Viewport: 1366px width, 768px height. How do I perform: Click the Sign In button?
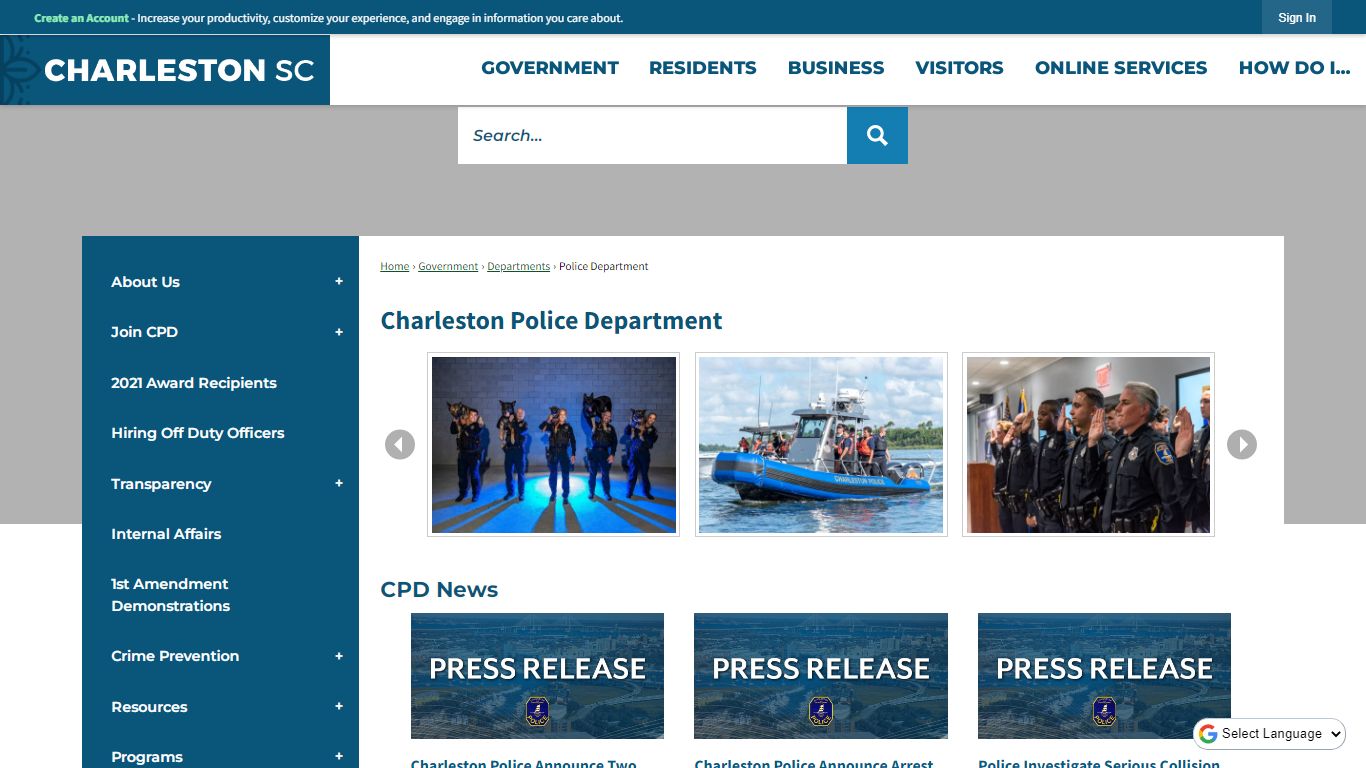click(1297, 17)
